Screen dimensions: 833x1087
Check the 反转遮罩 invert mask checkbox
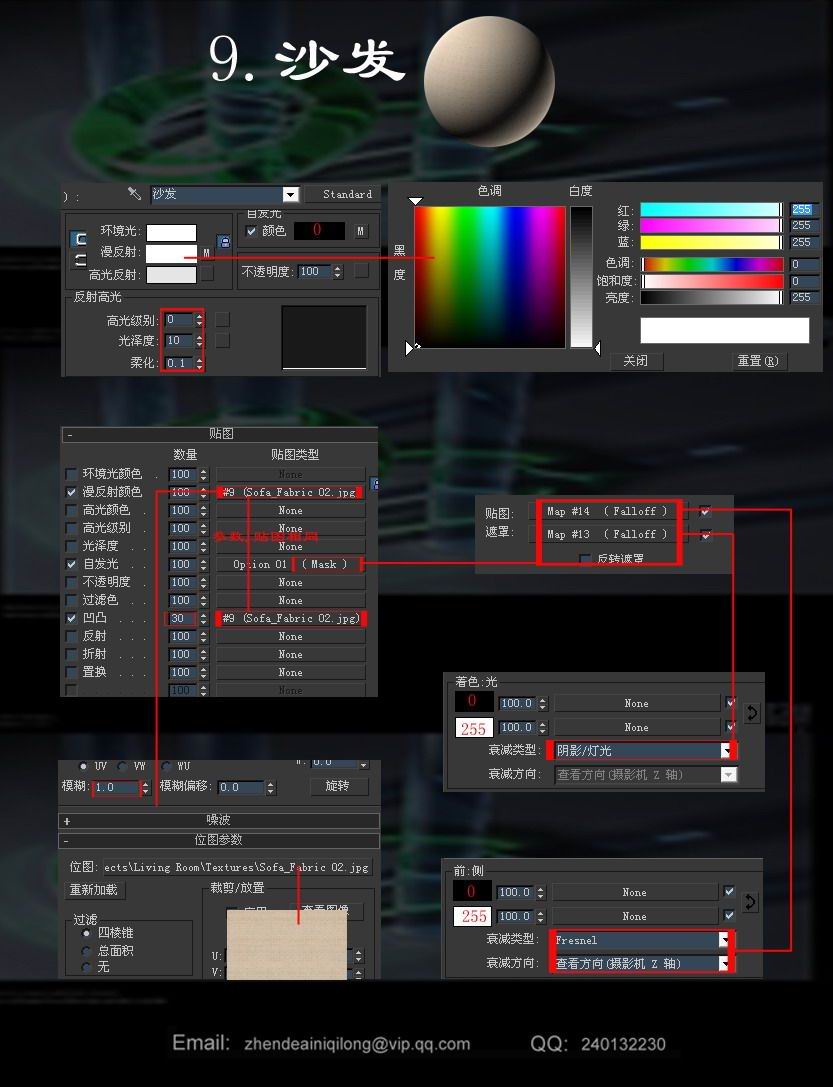click(x=585, y=558)
